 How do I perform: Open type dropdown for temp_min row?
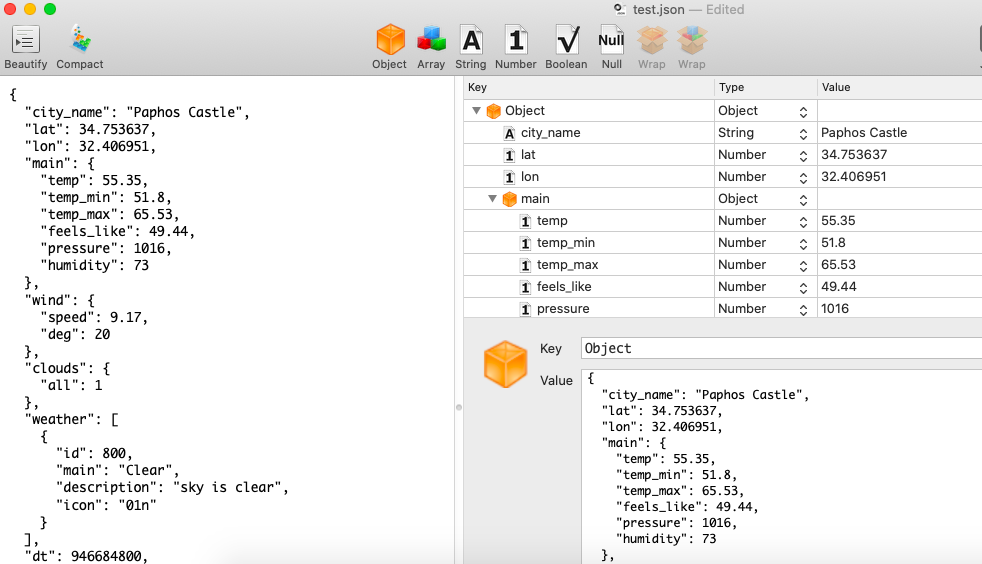(x=803, y=243)
